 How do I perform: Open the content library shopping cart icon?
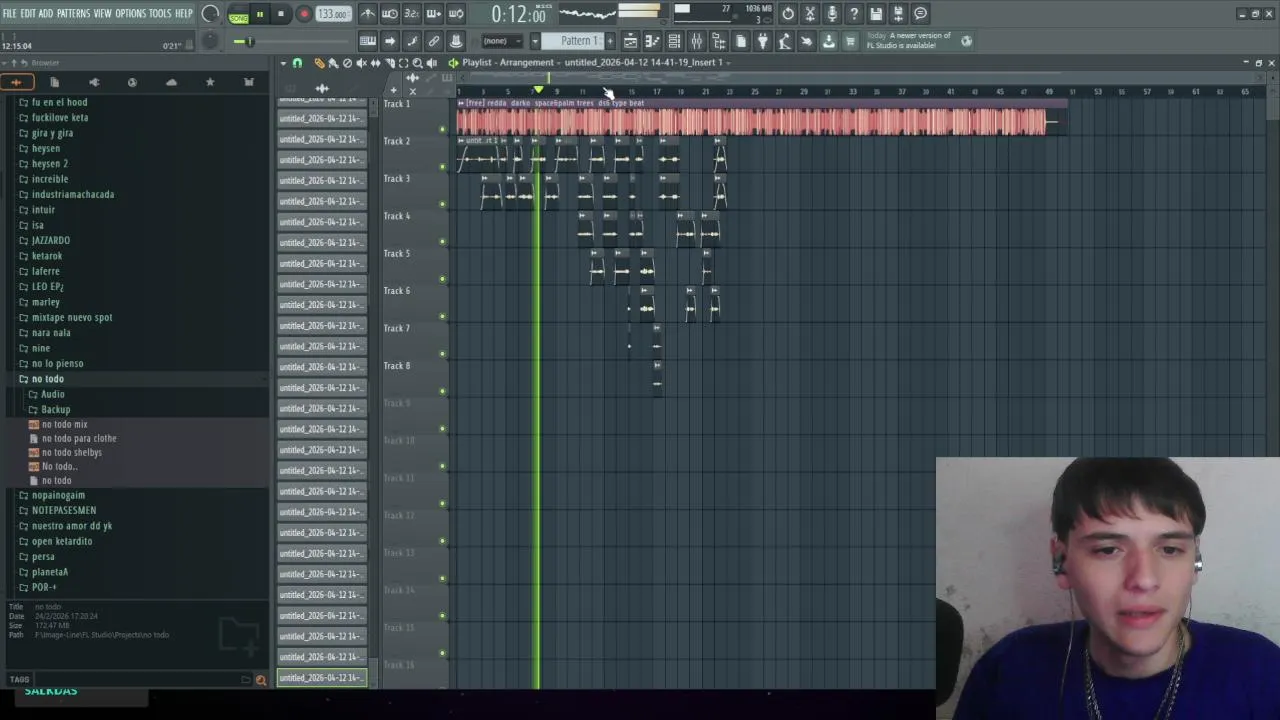point(850,41)
